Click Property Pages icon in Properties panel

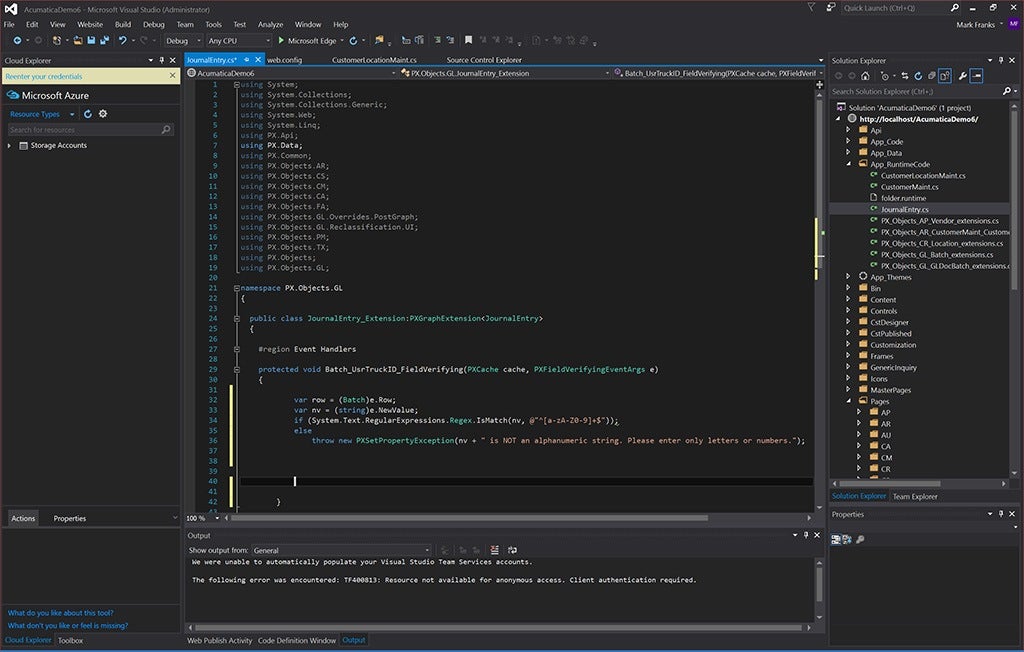(x=860, y=539)
